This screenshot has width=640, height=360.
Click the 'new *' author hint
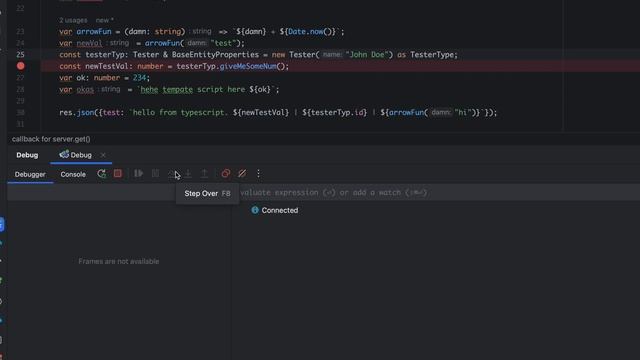tap(105, 20)
